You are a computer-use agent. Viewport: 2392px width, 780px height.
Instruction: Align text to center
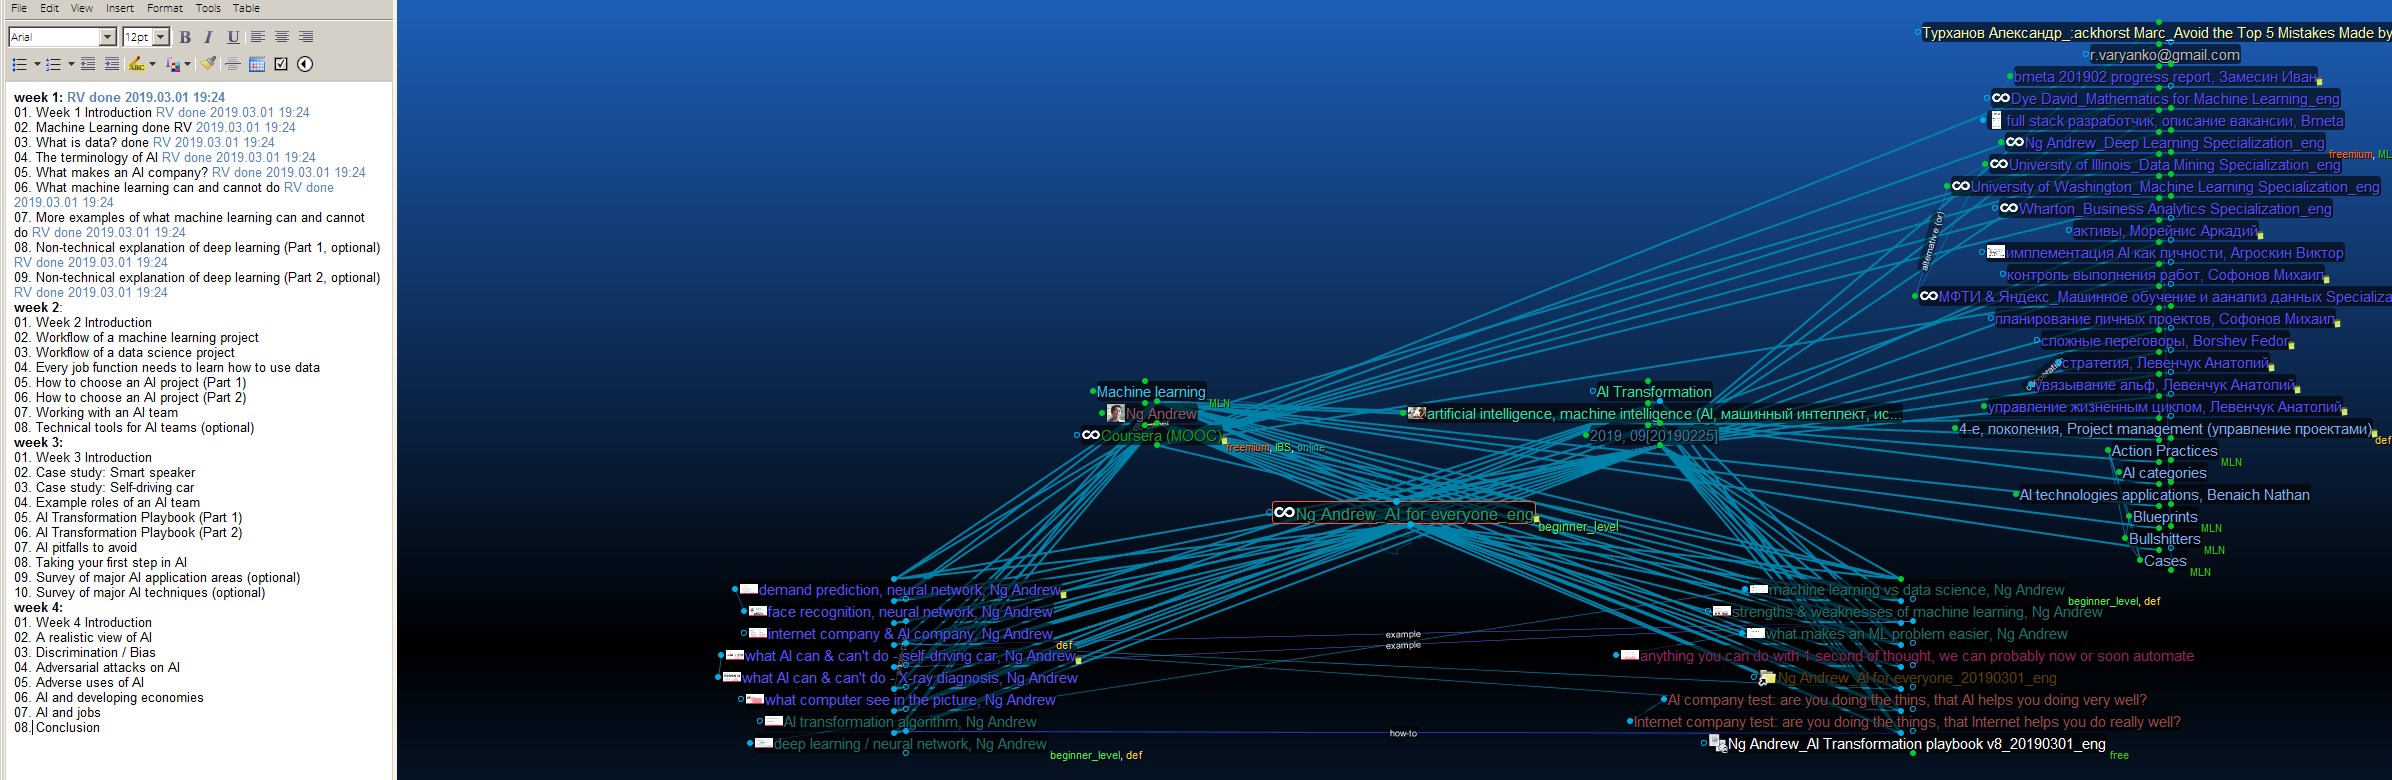[x=282, y=37]
